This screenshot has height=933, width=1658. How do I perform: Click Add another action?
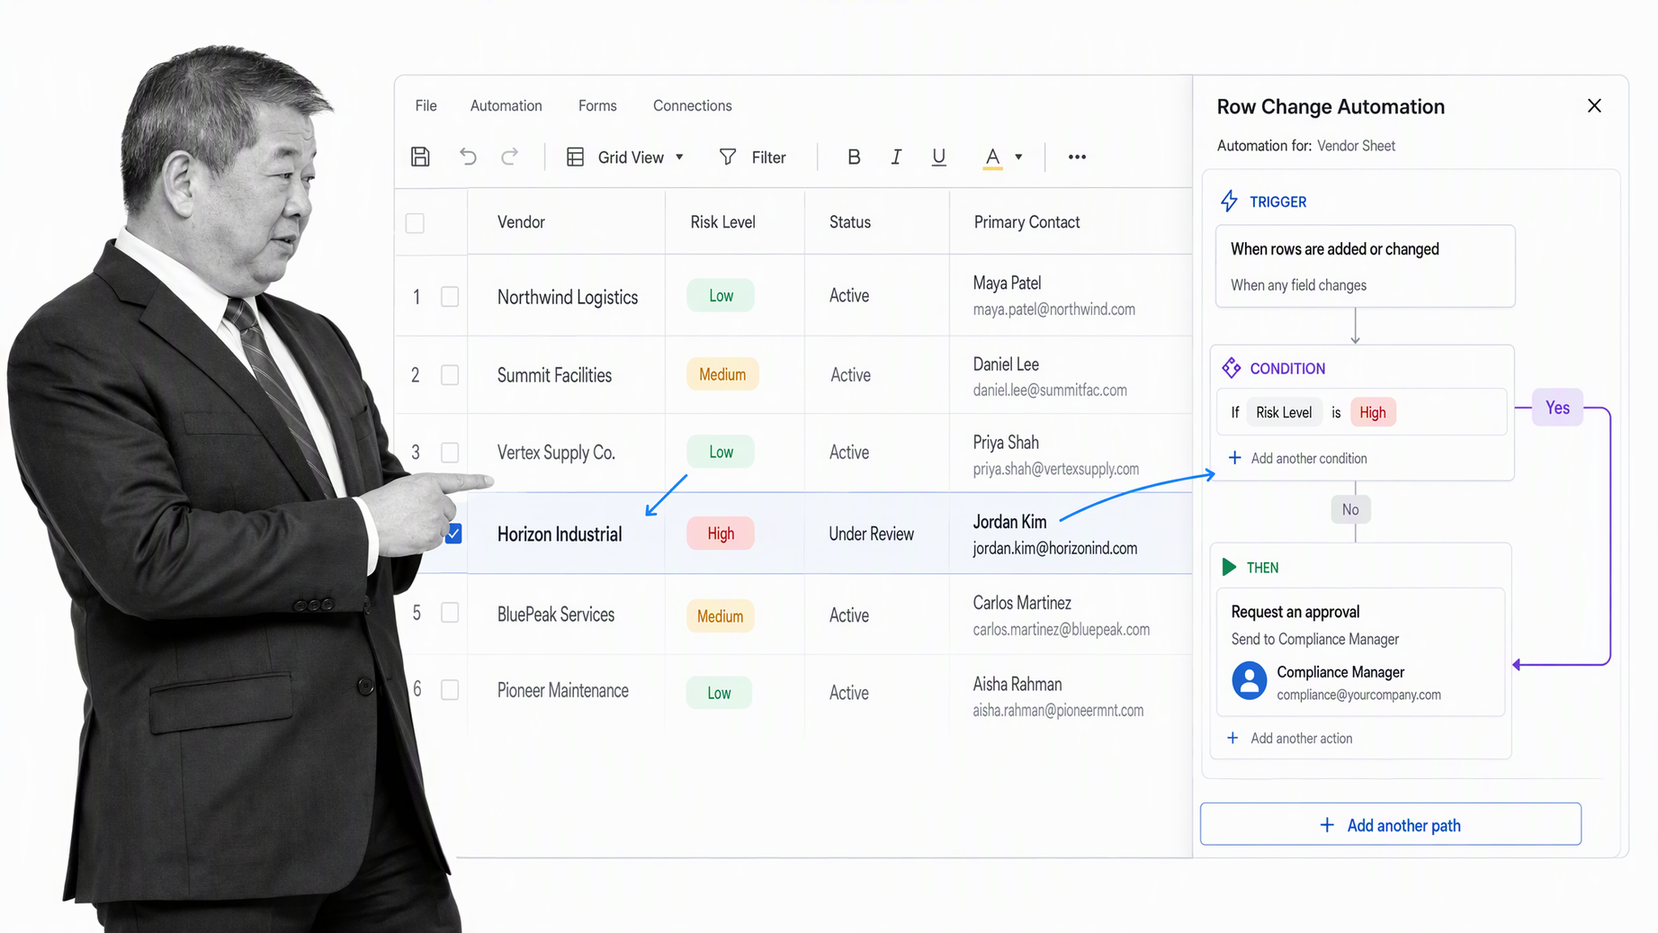pos(1289,738)
